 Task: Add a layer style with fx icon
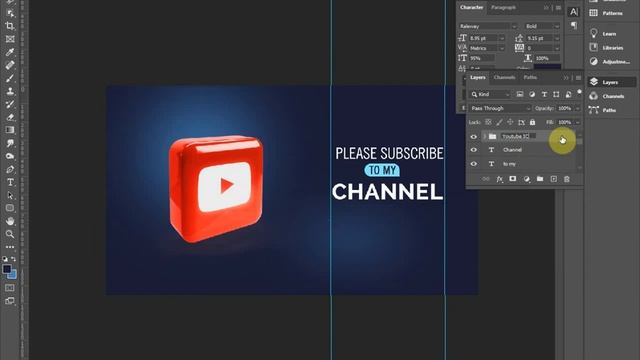click(x=499, y=179)
